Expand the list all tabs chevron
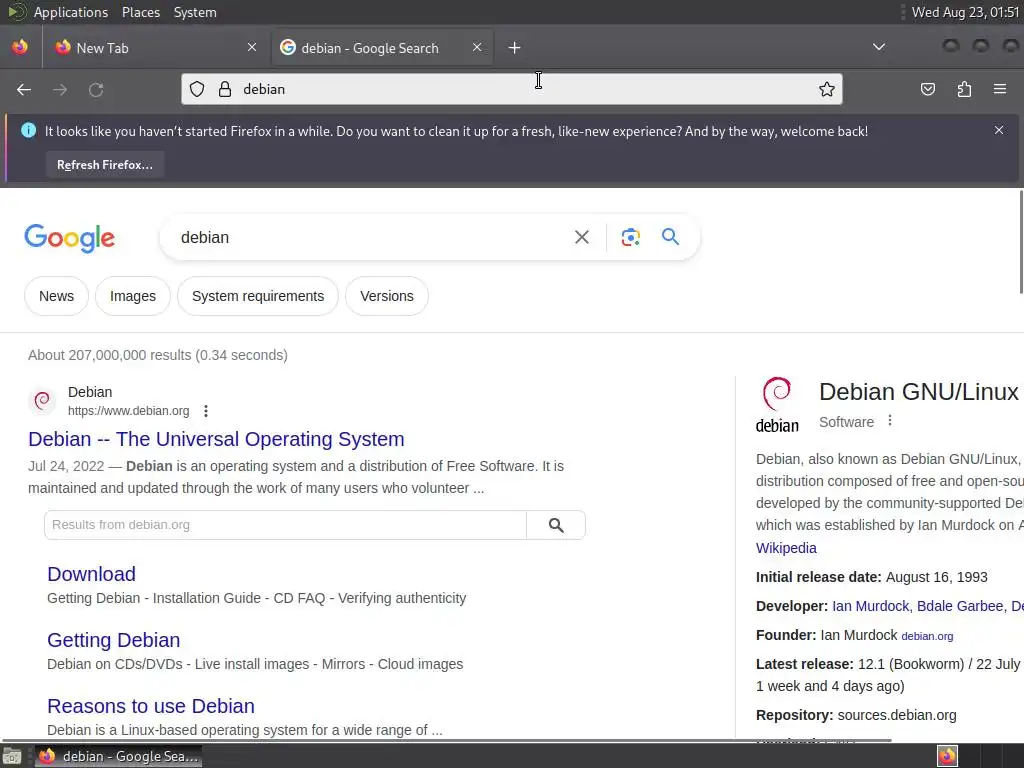1024x768 pixels. tap(879, 47)
